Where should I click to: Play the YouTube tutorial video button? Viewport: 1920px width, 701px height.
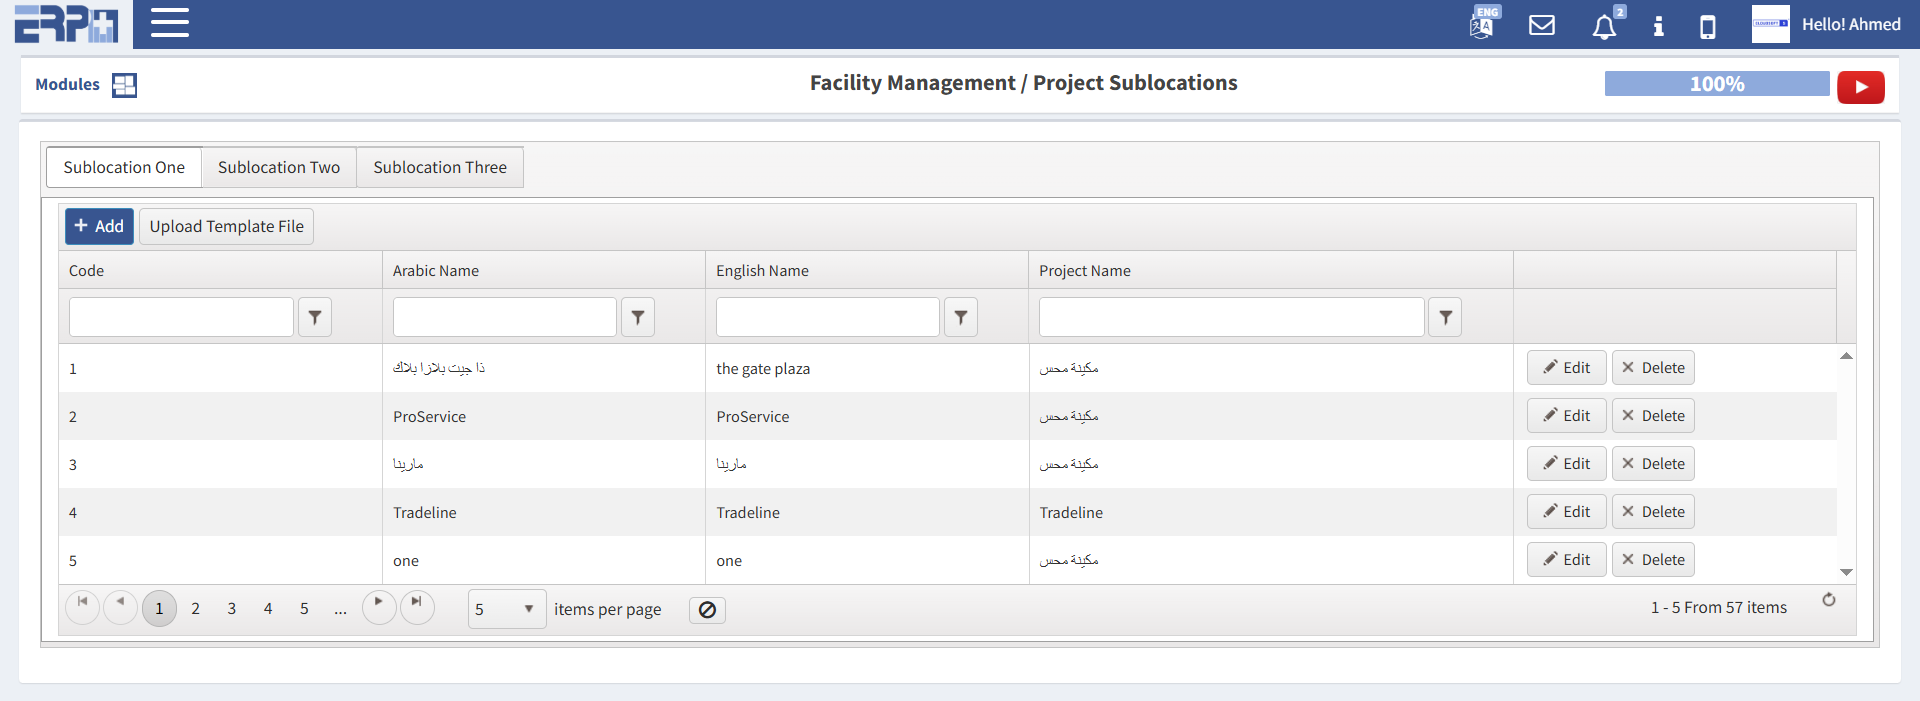(1860, 87)
